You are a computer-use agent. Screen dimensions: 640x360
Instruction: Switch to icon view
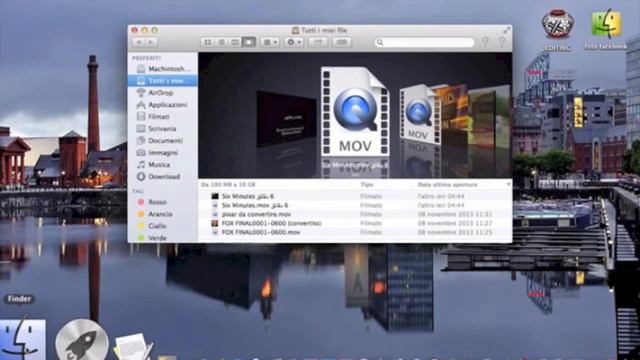(208, 42)
